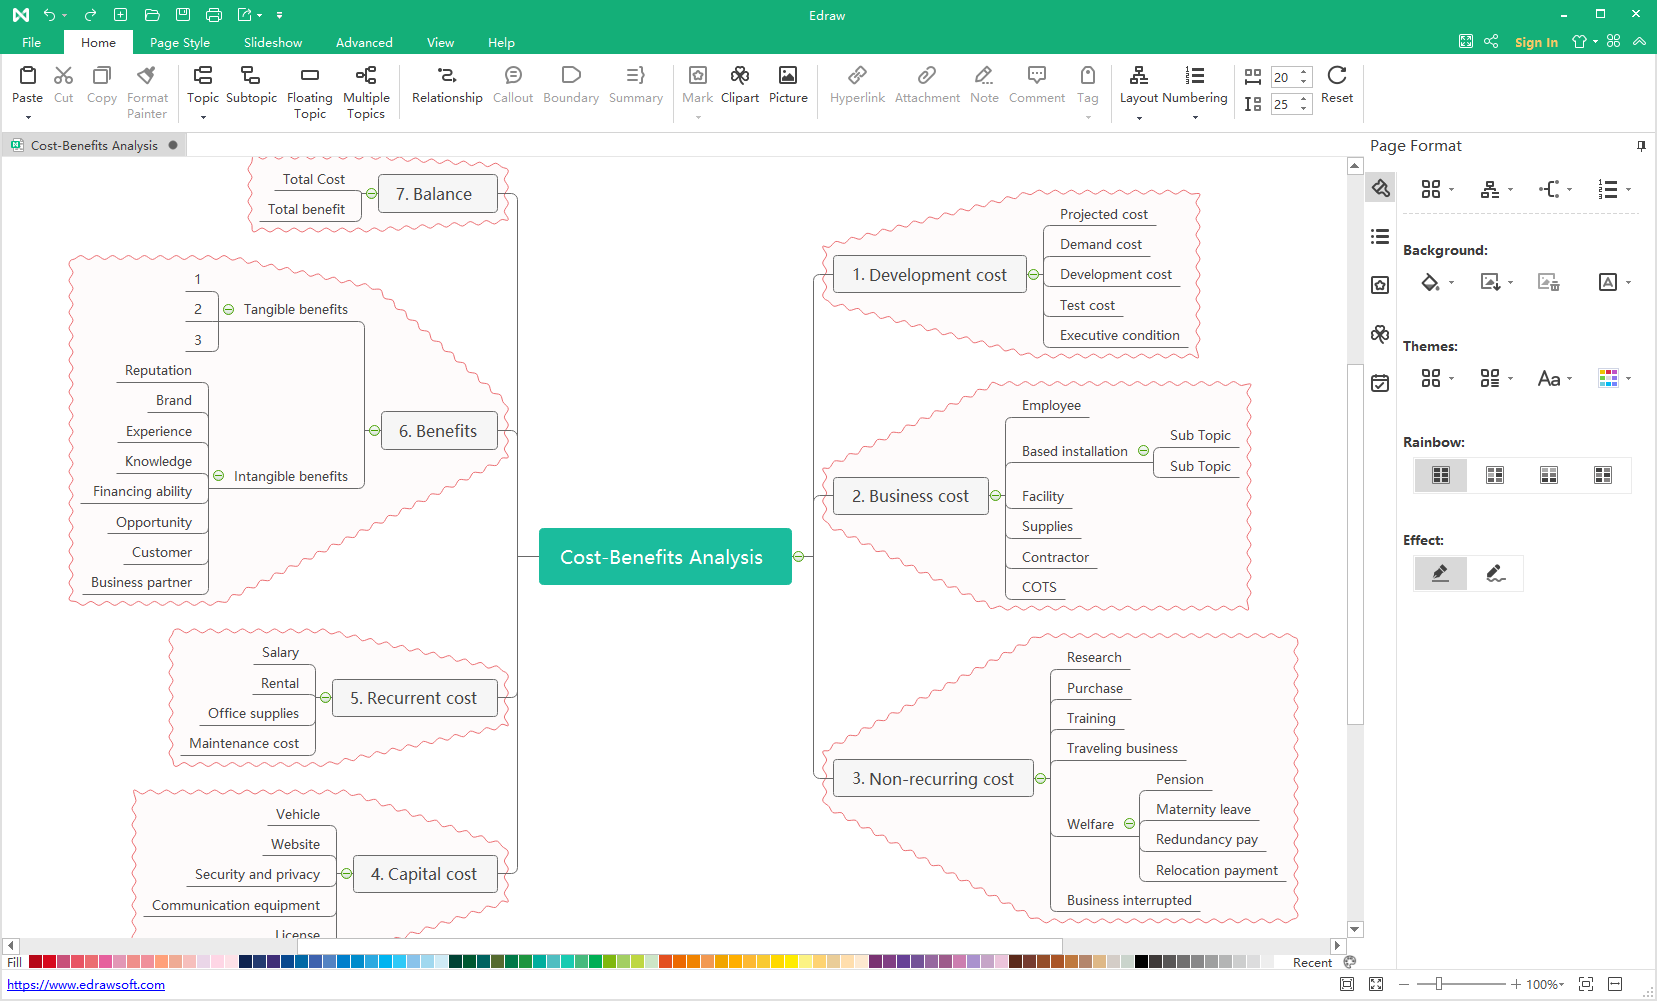Image resolution: width=1657 pixels, height=1001 pixels.
Task: Pick the red swatch in the Fill palette
Action: coord(49,962)
